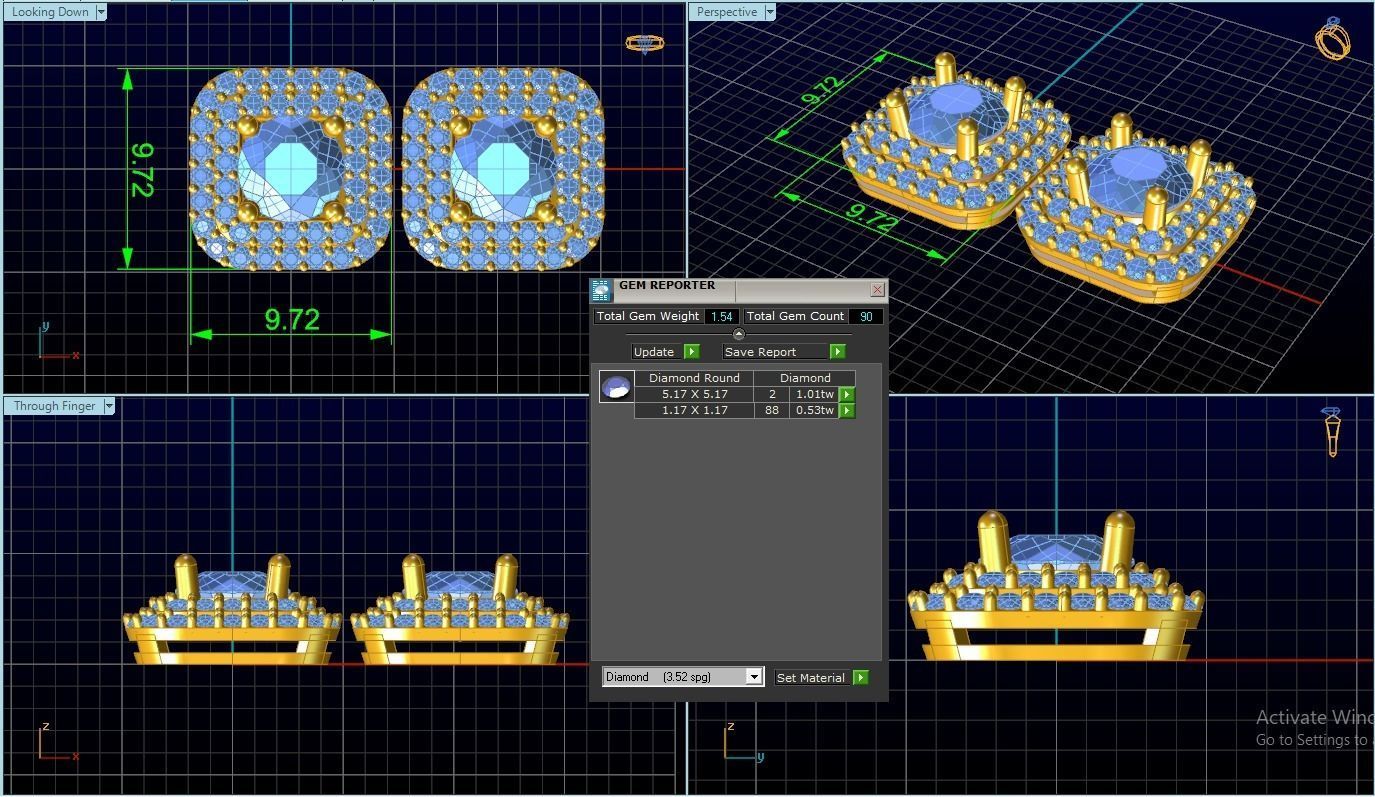Click green arrow for 0.53tw row
1375x797 pixels.
point(847,410)
